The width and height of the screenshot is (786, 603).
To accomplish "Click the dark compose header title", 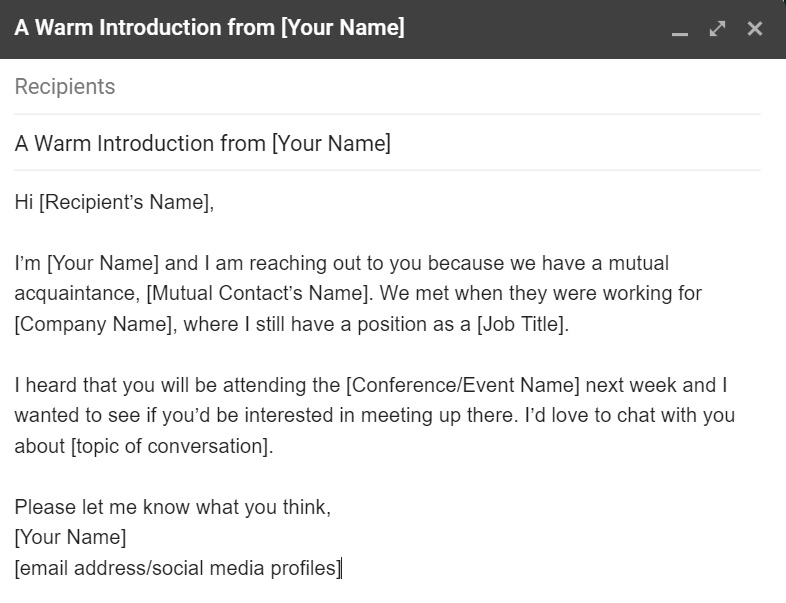I will coord(209,28).
